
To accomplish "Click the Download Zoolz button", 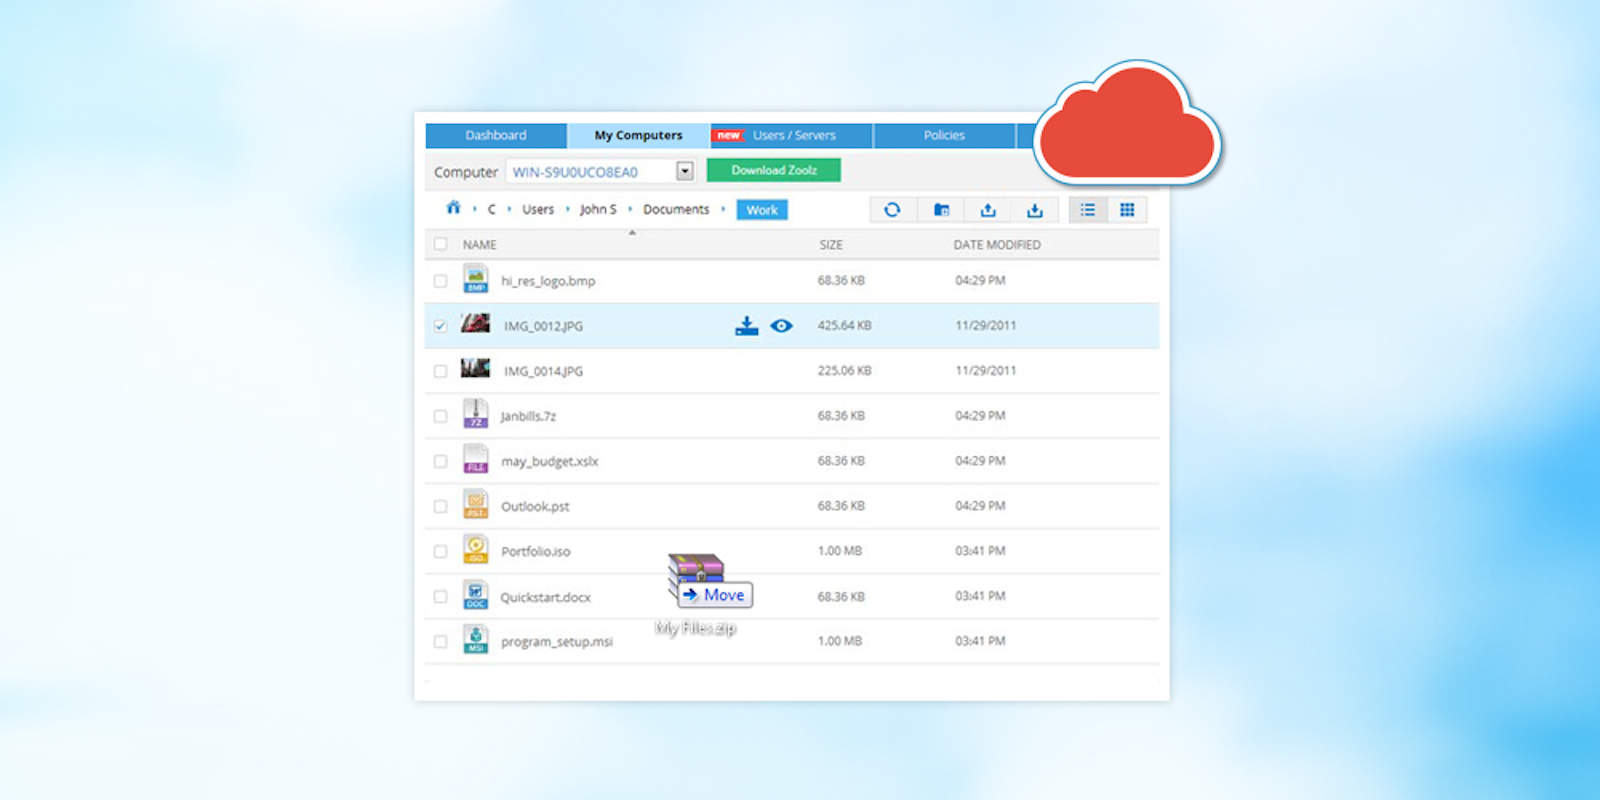I will [773, 170].
